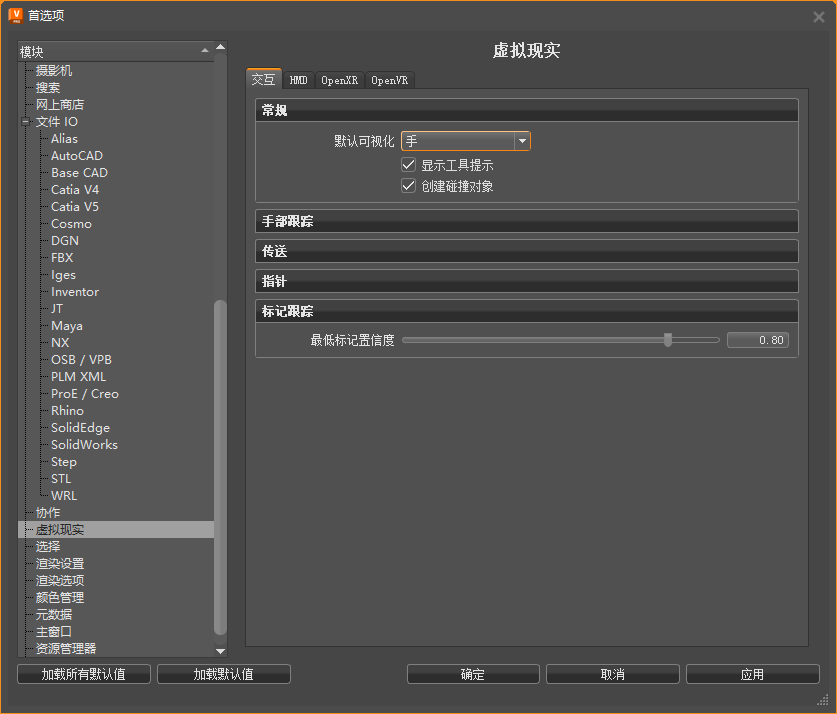
Task: Select 协作 in the module tree
Action: [48, 513]
